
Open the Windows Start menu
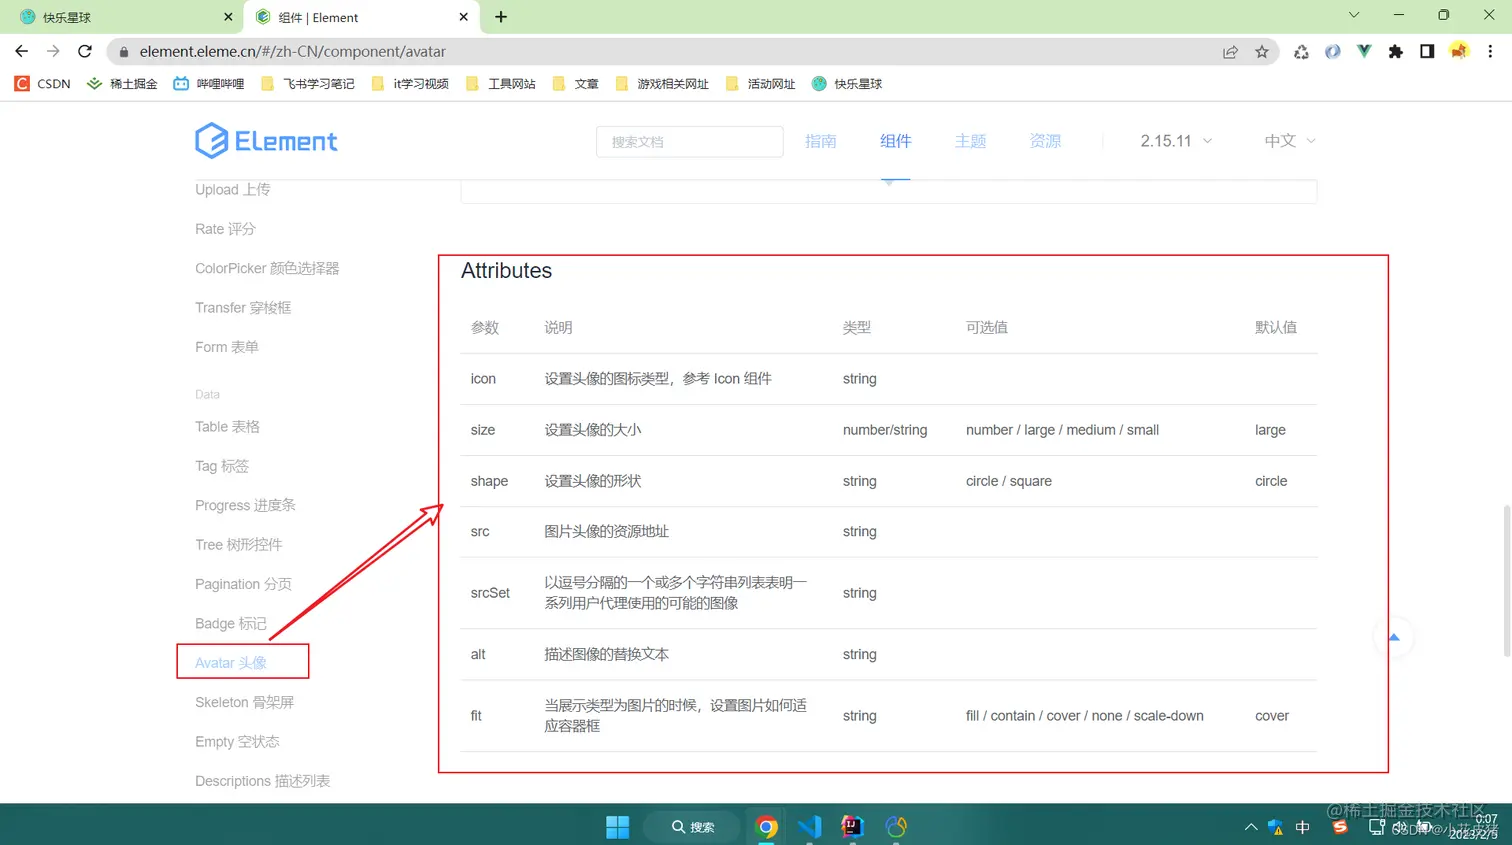[618, 827]
